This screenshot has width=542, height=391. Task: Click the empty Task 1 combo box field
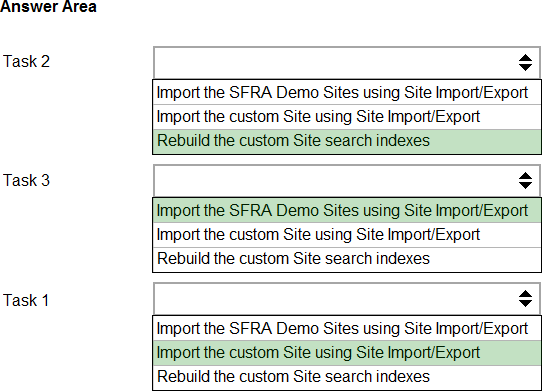346,299
